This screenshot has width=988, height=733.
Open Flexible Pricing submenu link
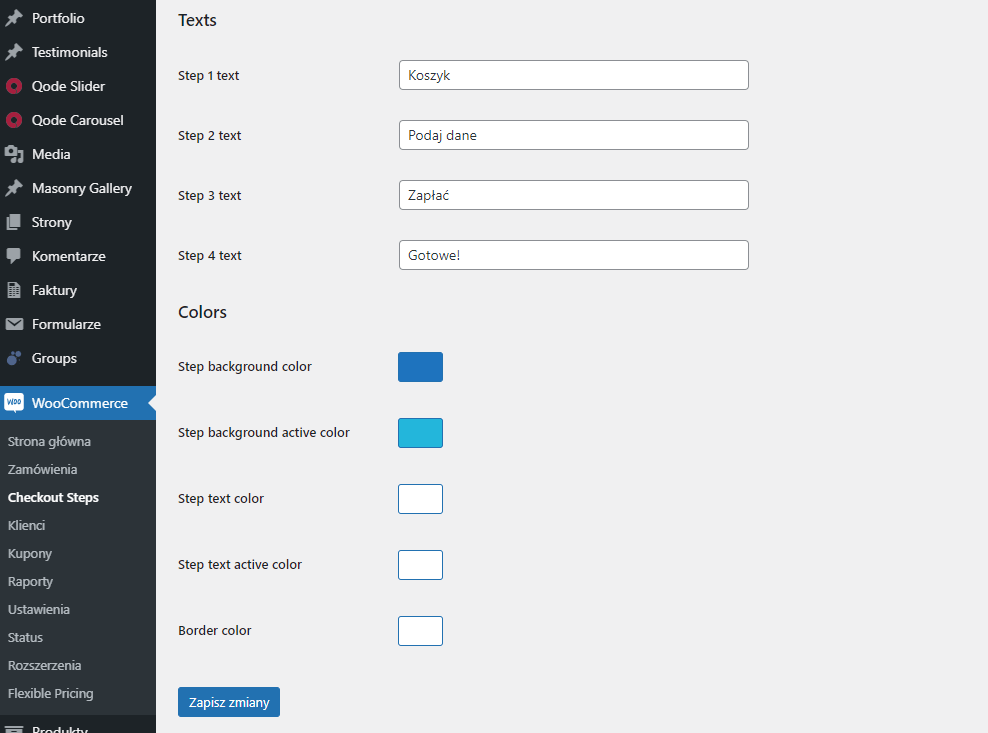tap(50, 694)
